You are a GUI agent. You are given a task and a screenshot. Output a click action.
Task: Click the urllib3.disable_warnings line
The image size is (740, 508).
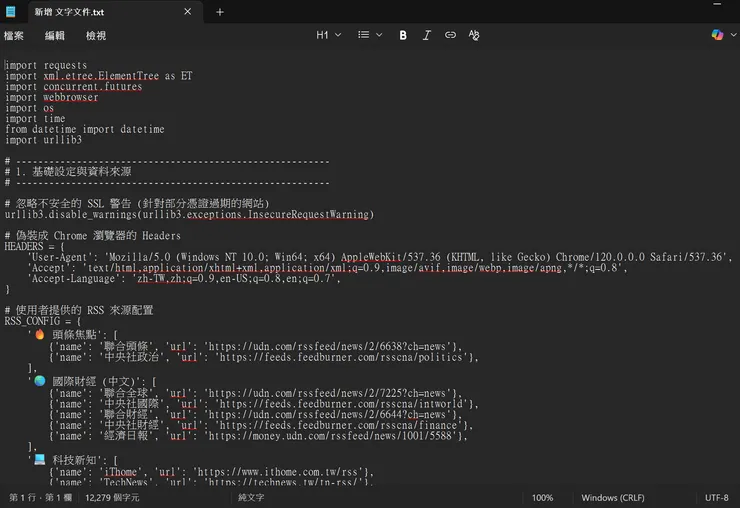[189, 215]
